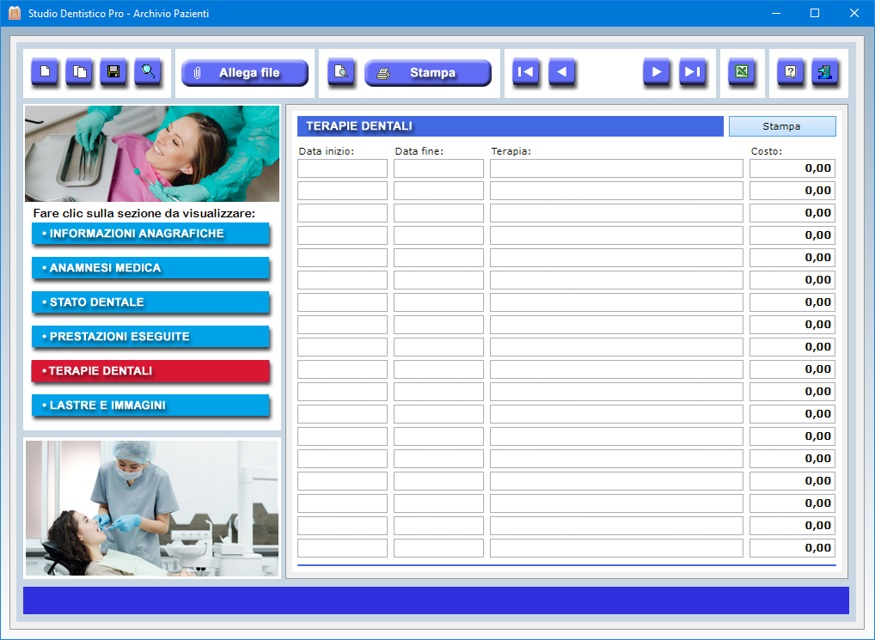Show Prestazioni Eseguite section
The image size is (875, 640).
151,336
